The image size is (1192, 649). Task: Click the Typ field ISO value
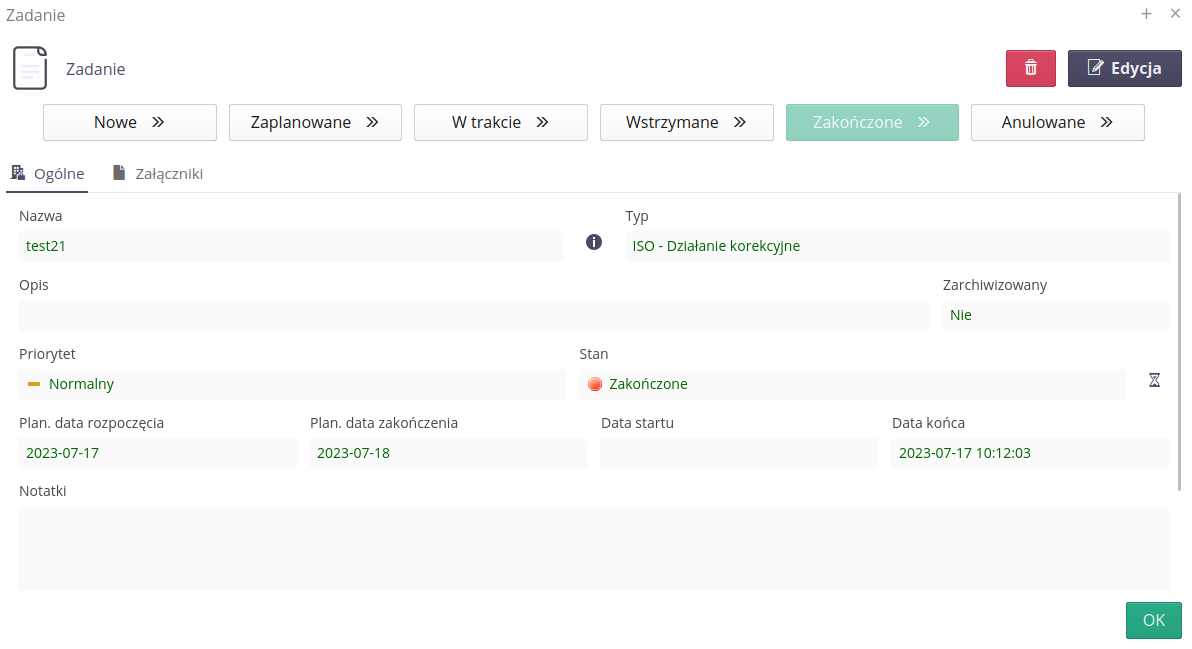[896, 246]
